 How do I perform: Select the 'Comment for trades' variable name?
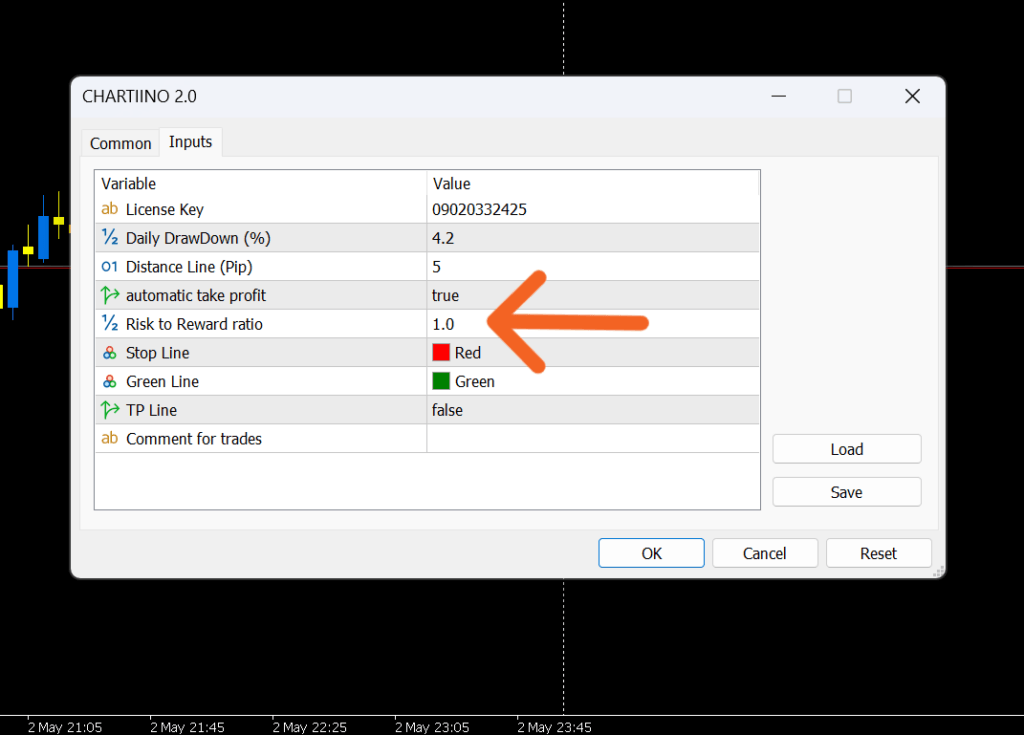194,439
